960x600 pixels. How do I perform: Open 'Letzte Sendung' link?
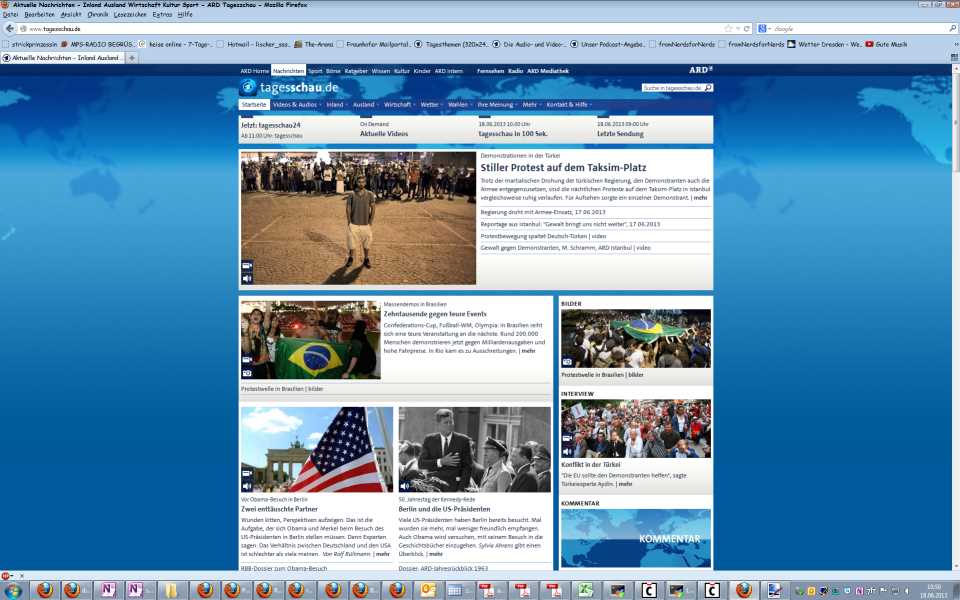620,133
